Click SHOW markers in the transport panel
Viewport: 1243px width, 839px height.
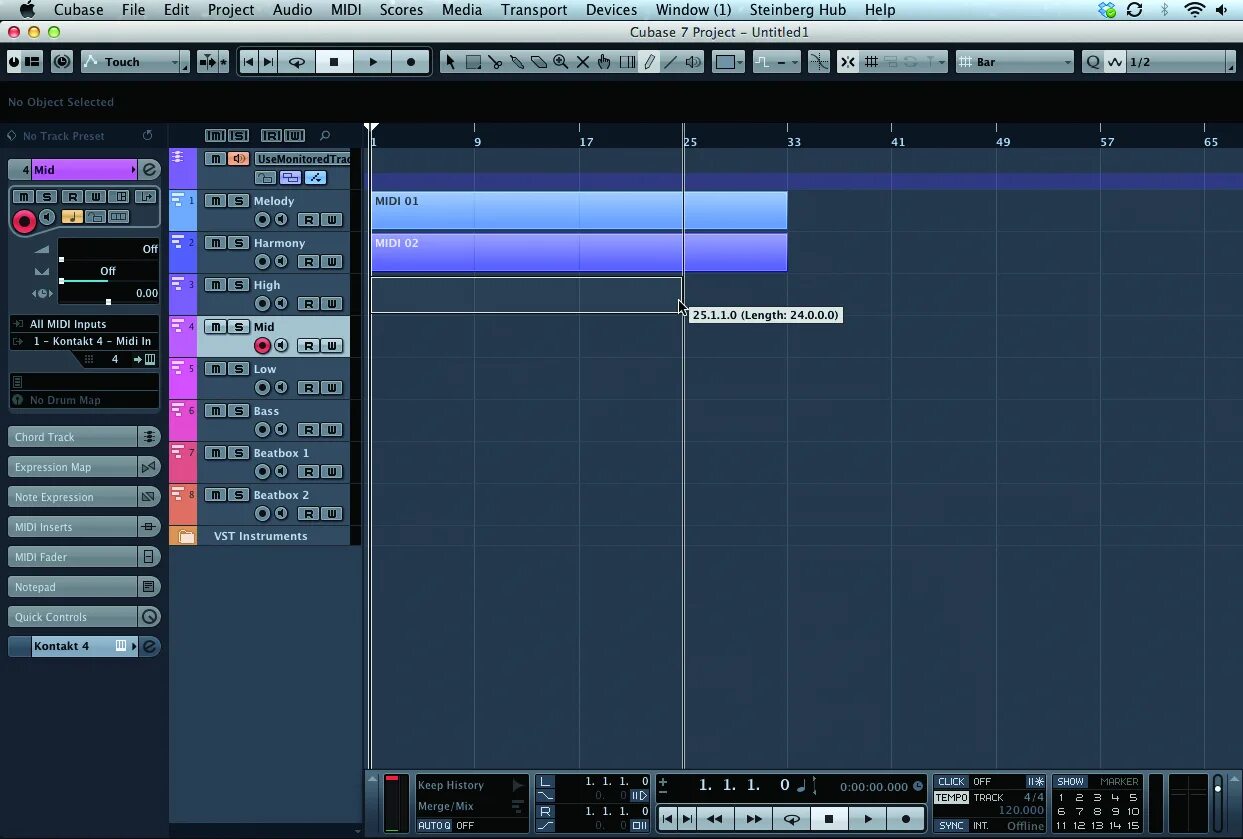tap(1070, 782)
